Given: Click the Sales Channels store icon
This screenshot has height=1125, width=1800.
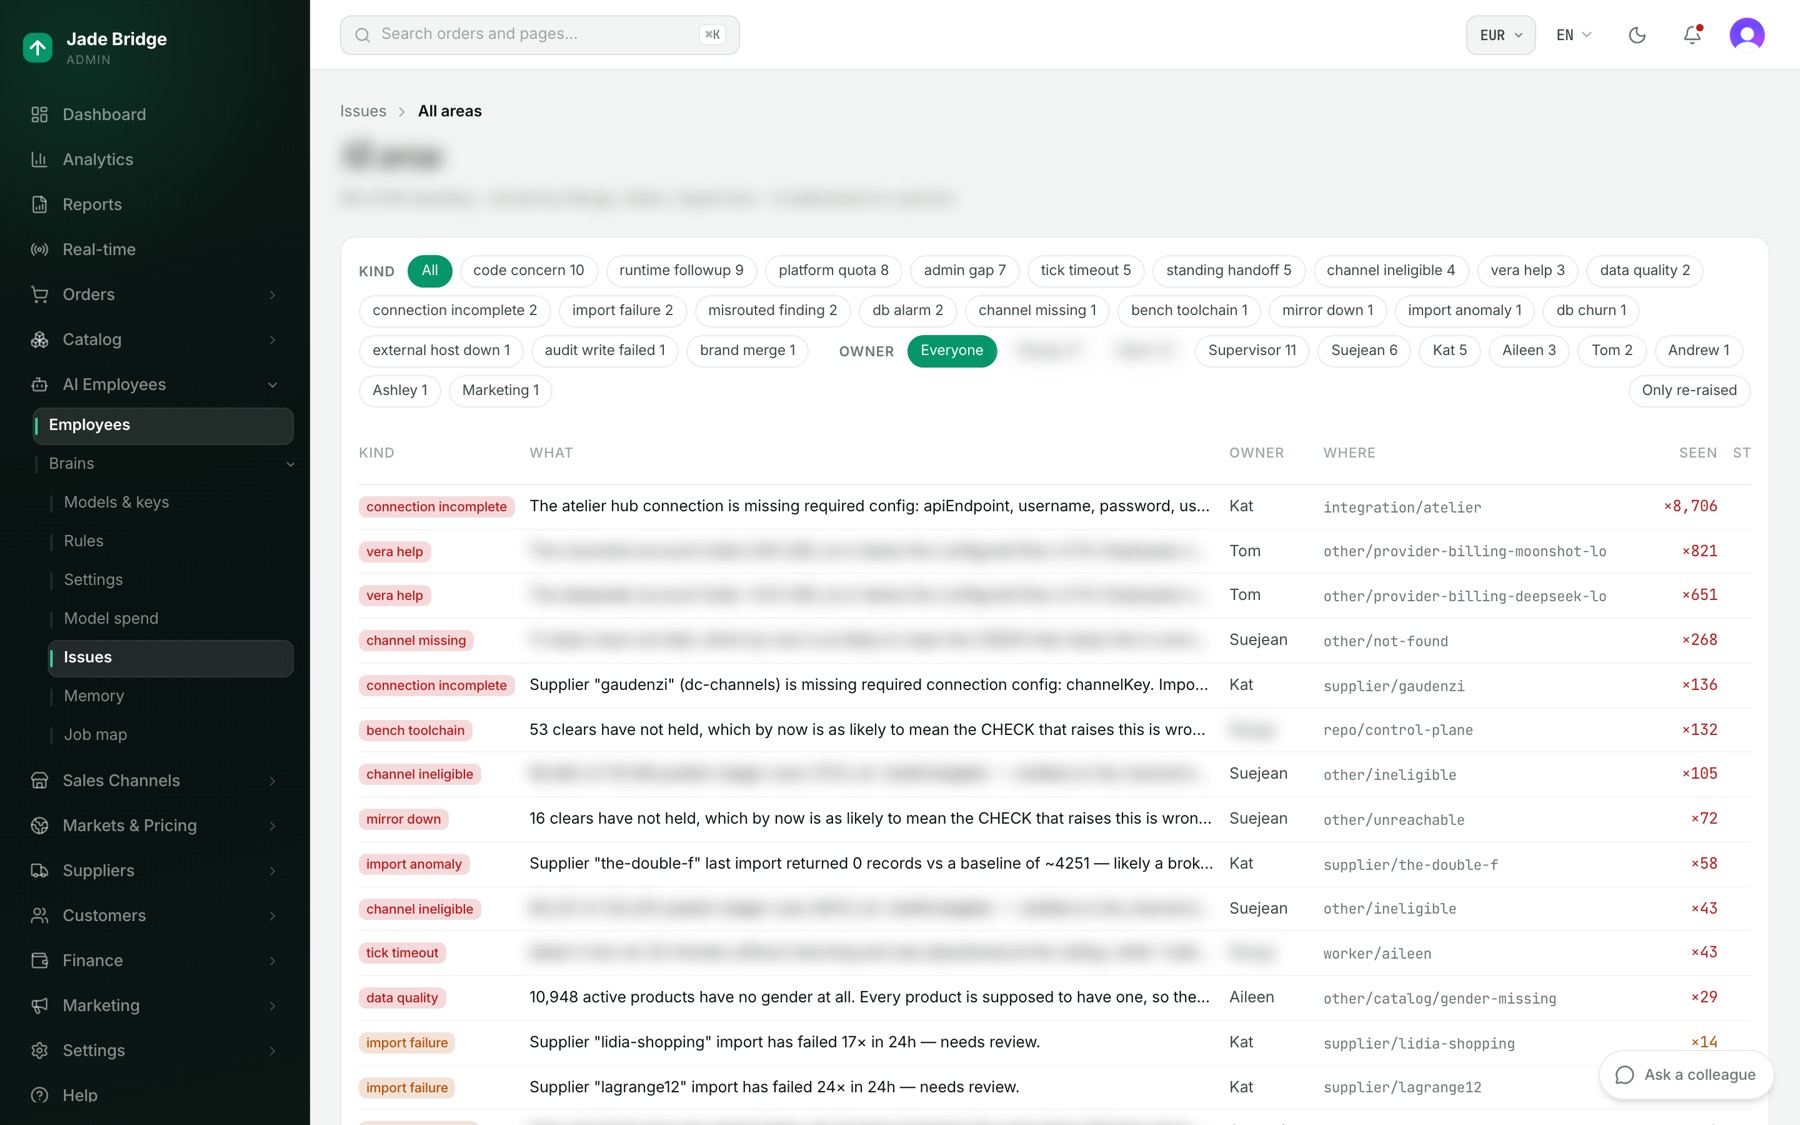Looking at the screenshot, I should click(x=40, y=781).
